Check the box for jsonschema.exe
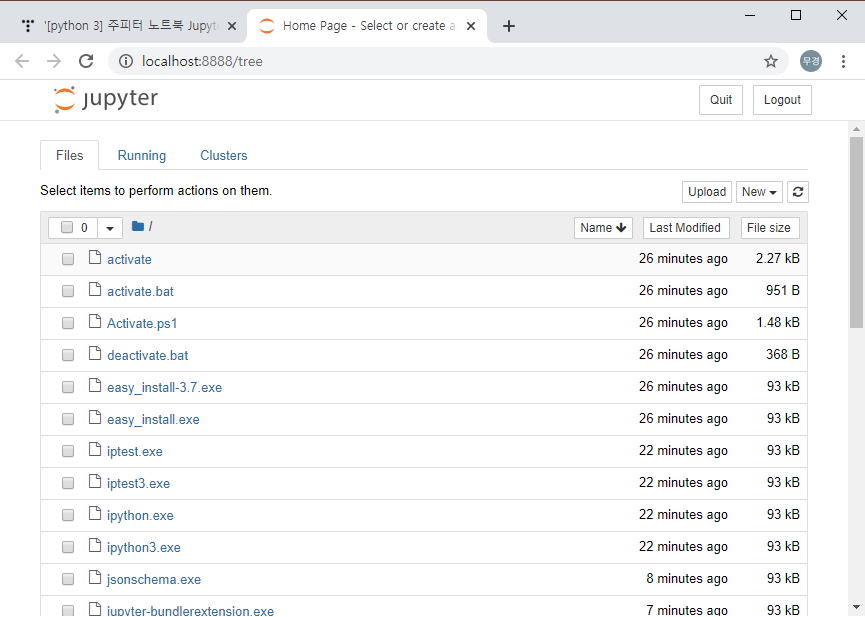Viewport: 865px width, 617px height. pyautogui.click(x=68, y=579)
